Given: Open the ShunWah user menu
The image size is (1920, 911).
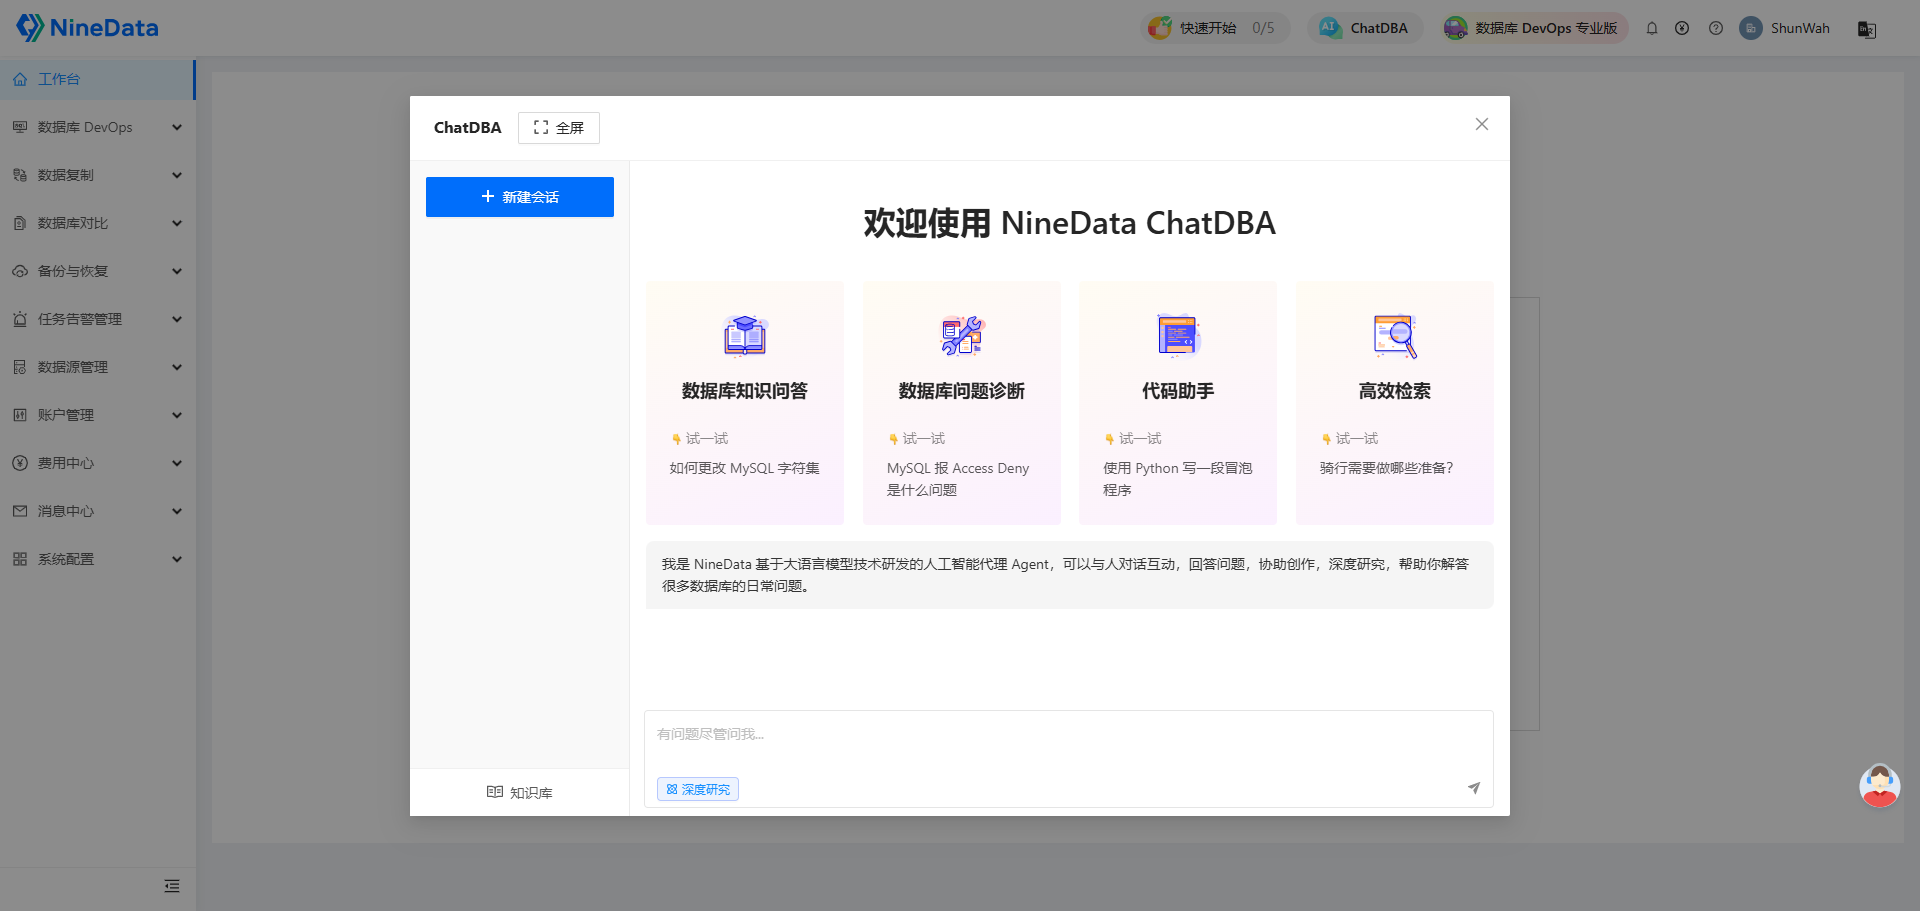Looking at the screenshot, I should click(1785, 28).
